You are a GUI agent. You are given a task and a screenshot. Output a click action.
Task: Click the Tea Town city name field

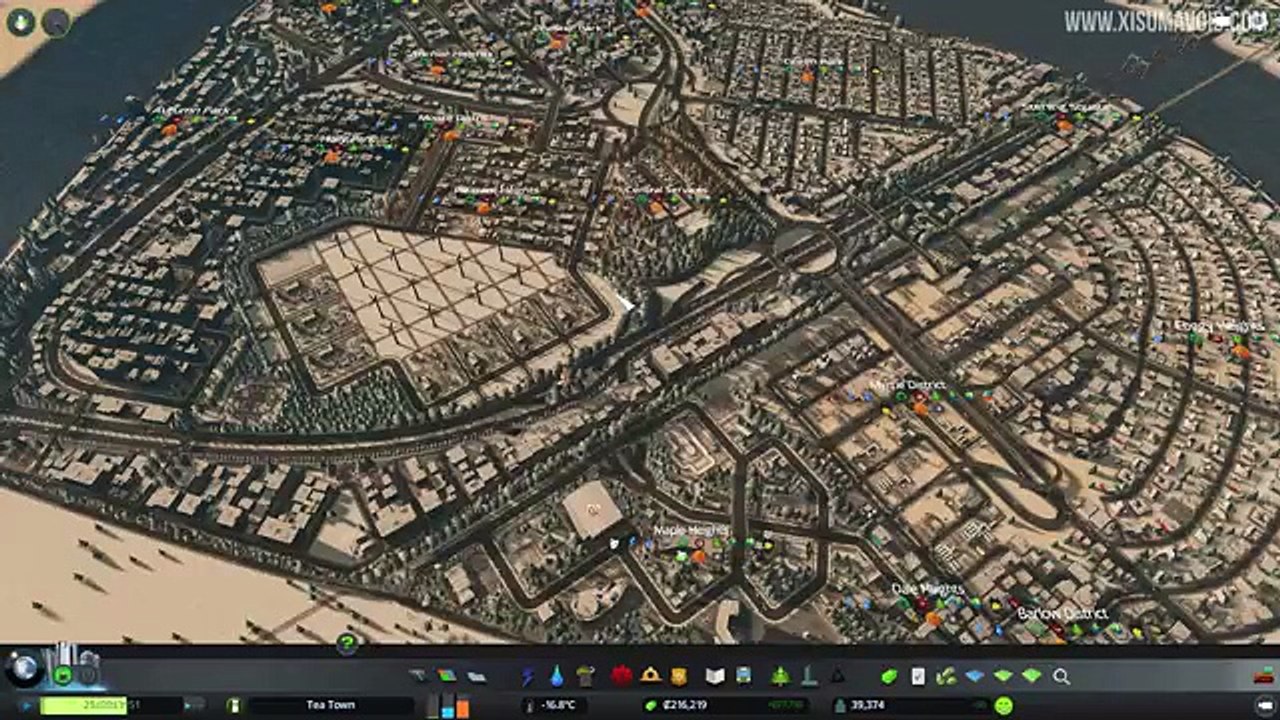330,705
